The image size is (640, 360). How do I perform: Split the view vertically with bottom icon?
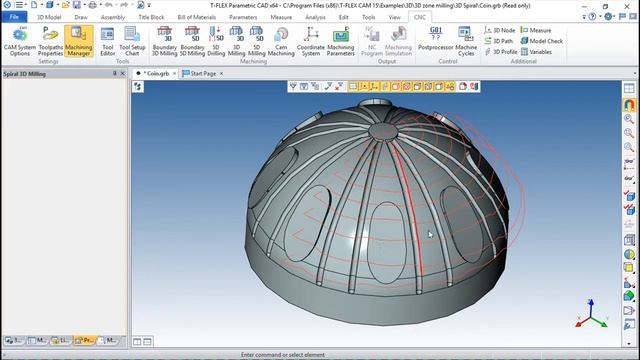137,342
